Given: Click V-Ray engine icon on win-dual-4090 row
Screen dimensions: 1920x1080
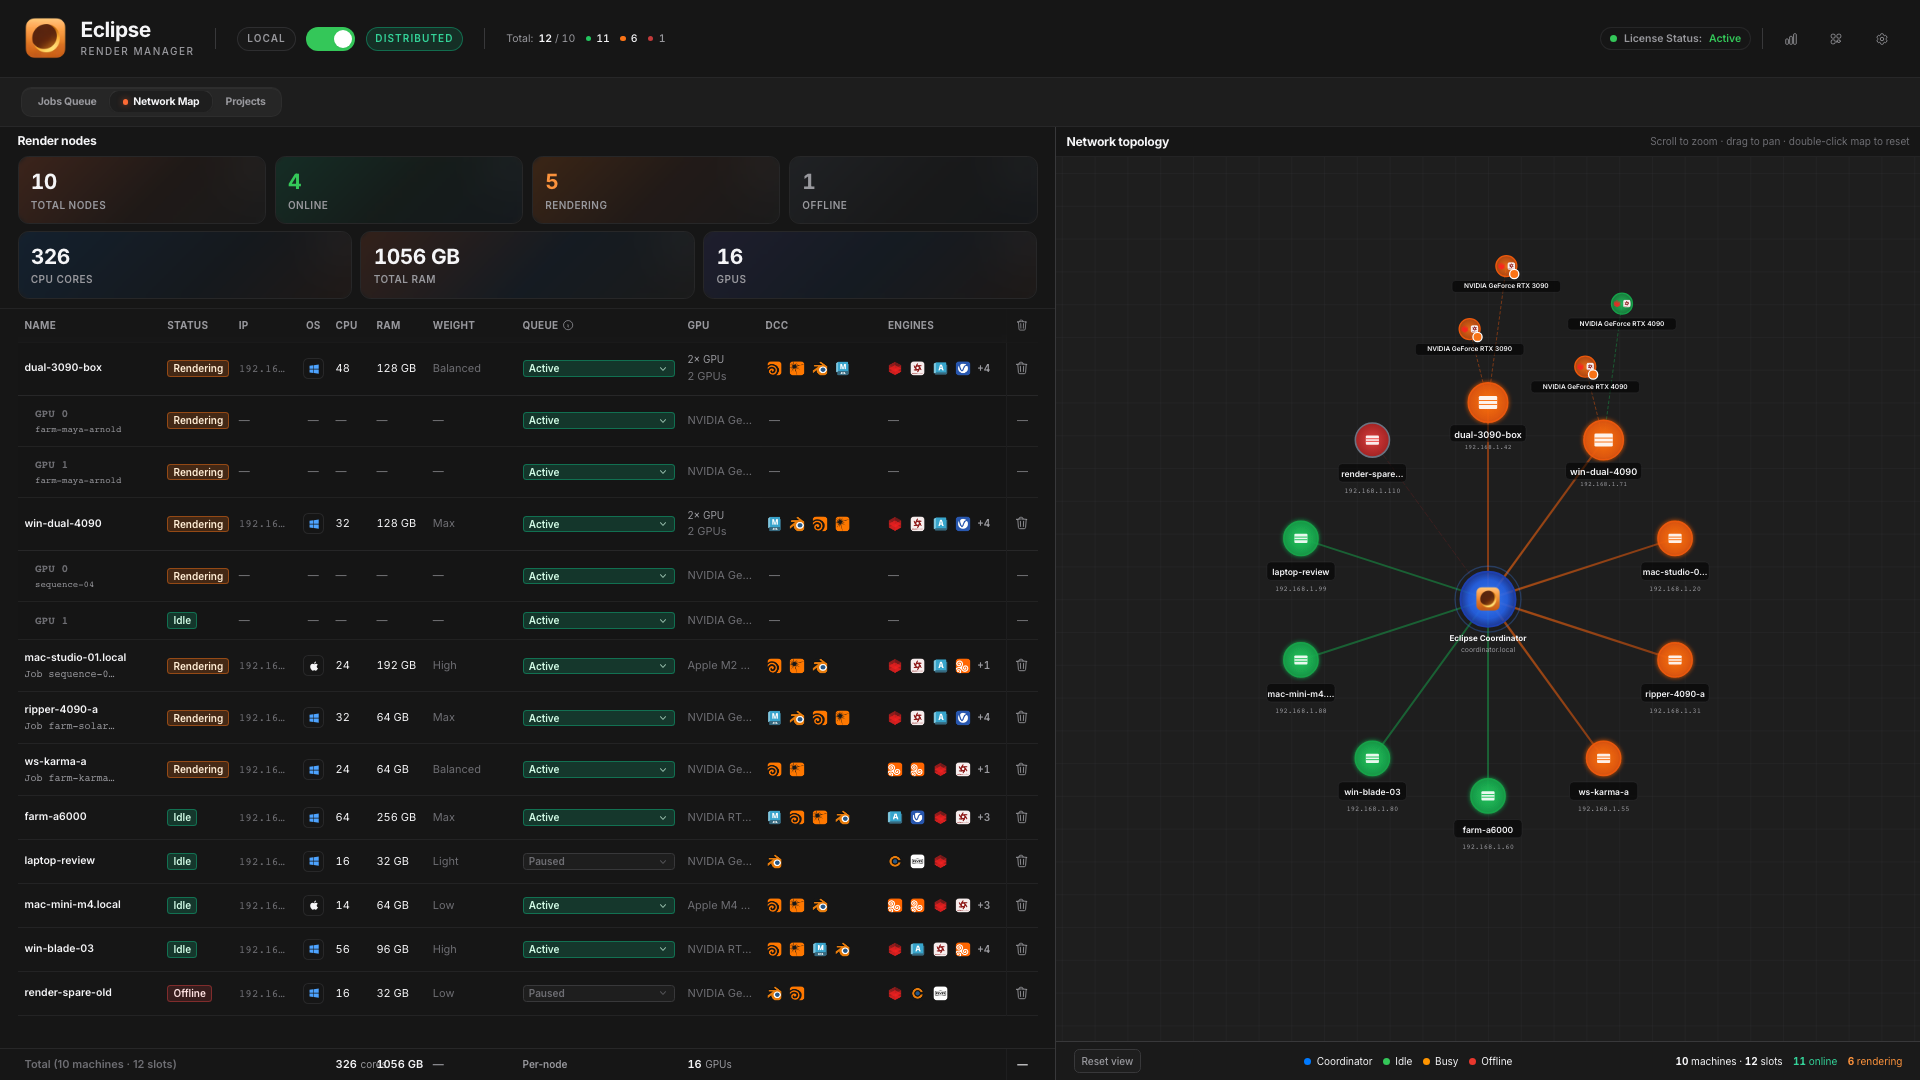Looking at the screenshot, I should coord(963,523).
